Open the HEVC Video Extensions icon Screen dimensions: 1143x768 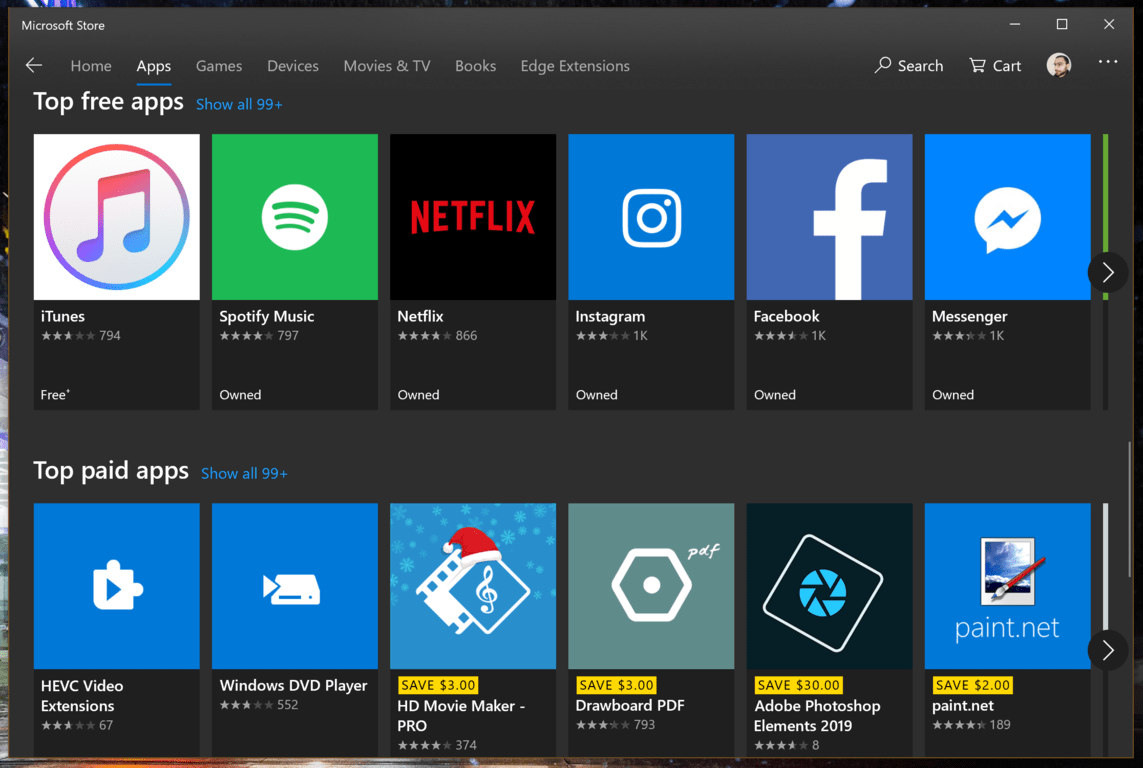tap(117, 586)
